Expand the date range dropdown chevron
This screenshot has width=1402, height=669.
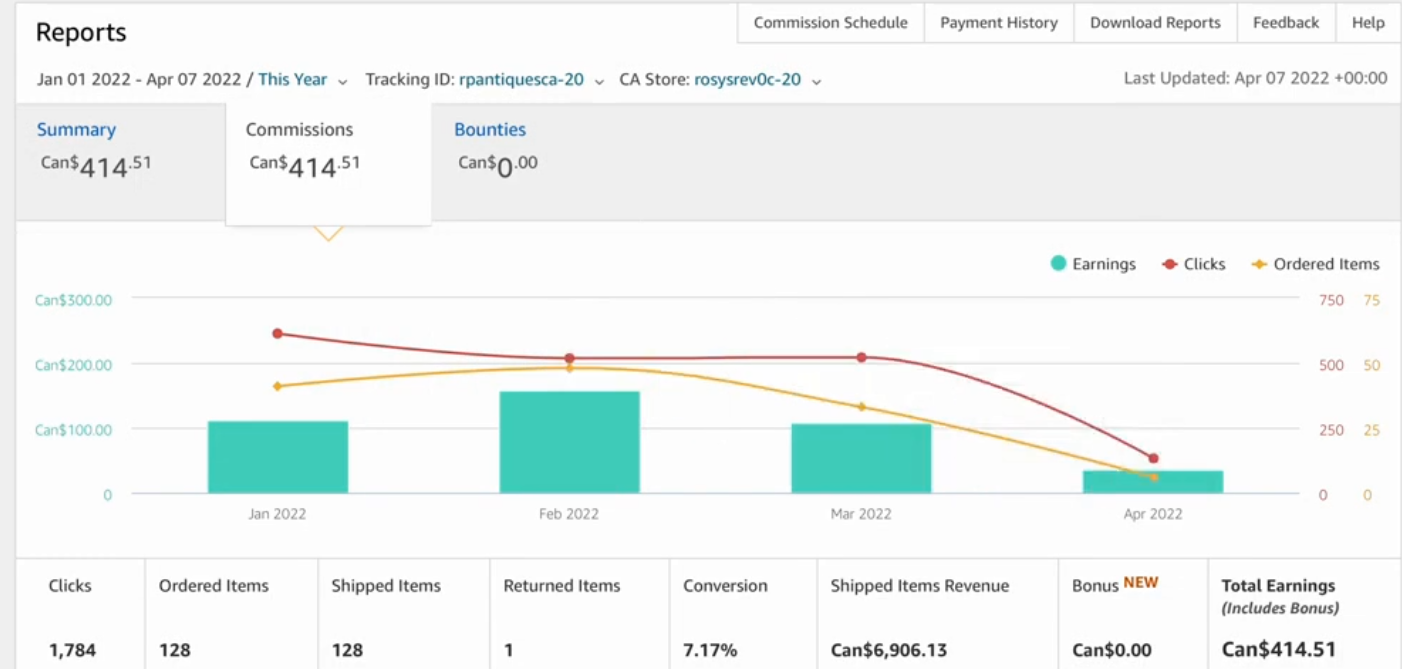point(343,81)
